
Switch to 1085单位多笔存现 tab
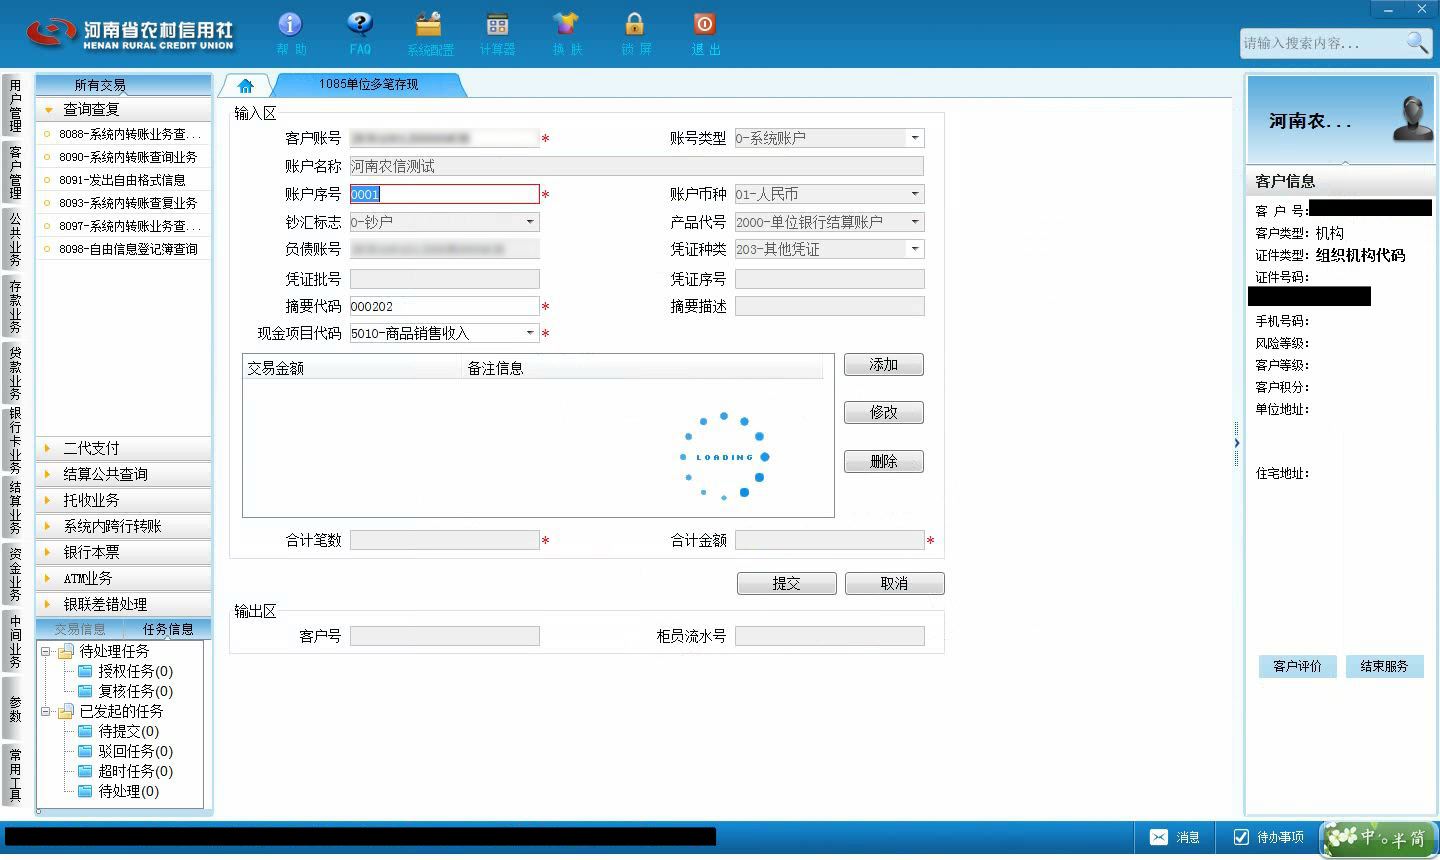click(x=369, y=85)
